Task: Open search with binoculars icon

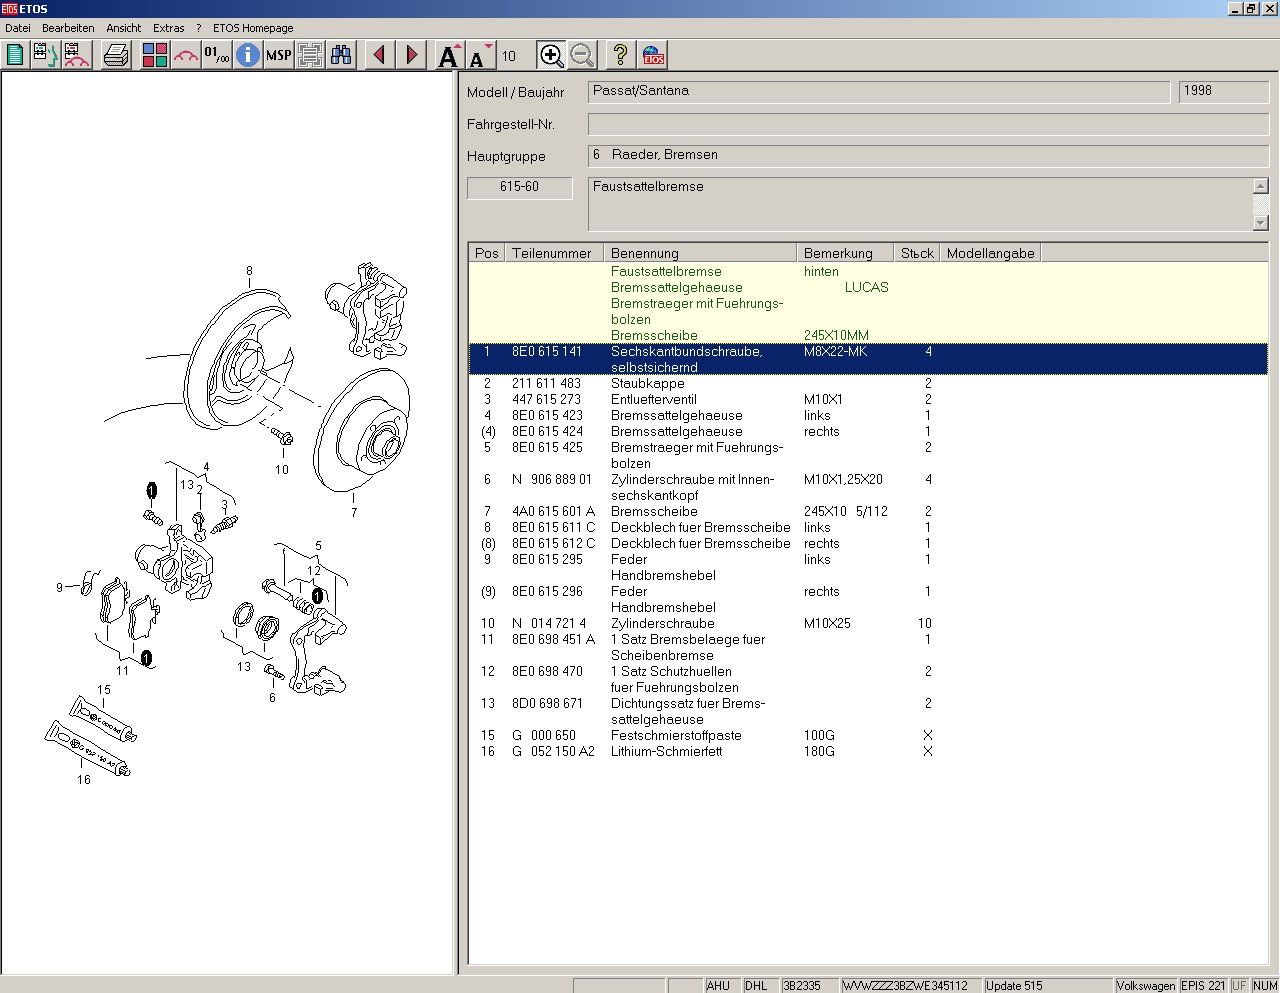Action: (341, 55)
